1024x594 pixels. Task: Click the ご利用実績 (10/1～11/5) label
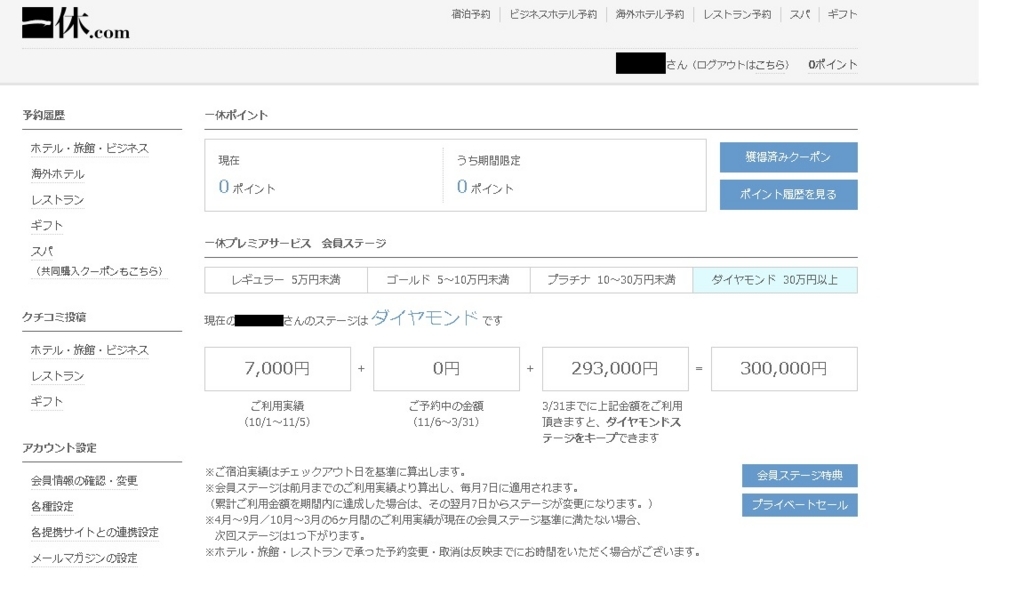278,414
